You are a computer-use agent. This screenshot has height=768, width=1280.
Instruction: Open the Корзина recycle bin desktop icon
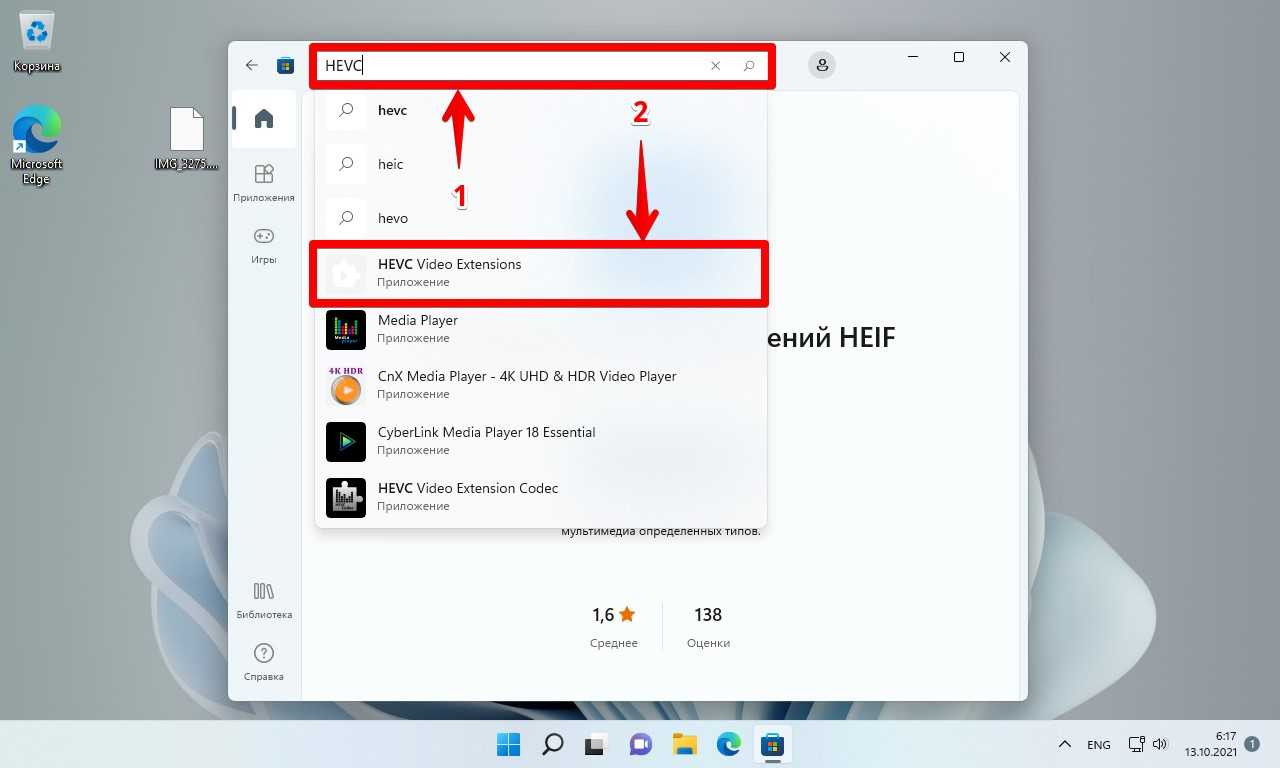(x=37, y=42)
